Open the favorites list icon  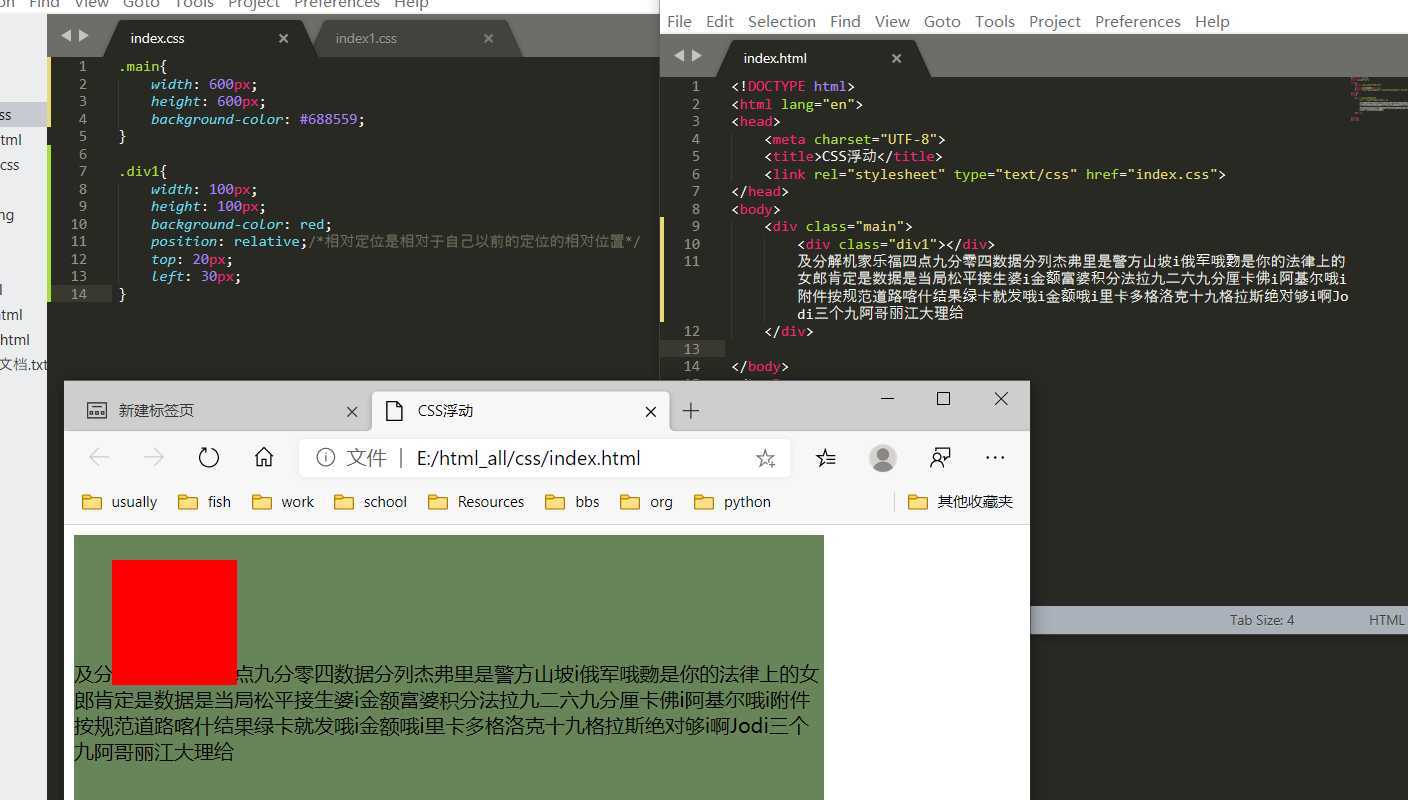click(826, 458)
